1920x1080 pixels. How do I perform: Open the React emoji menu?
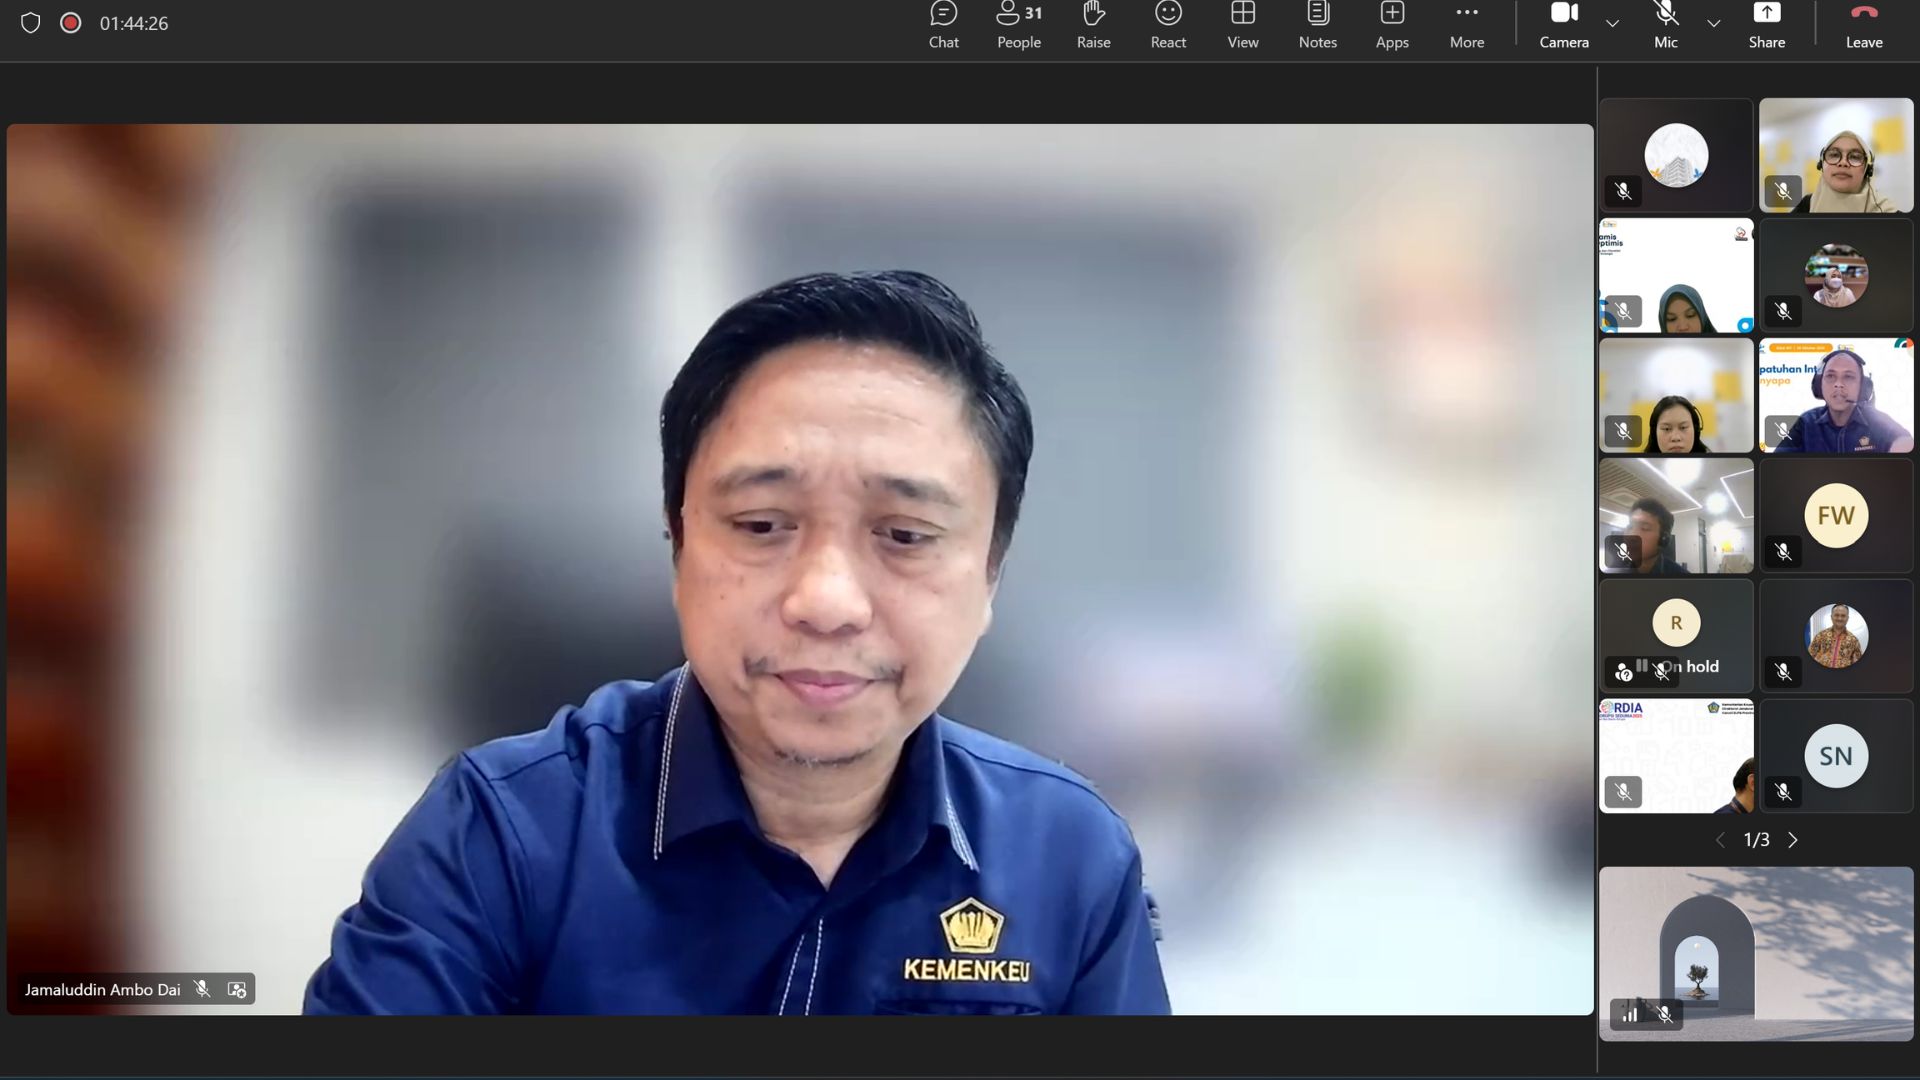1168,26
